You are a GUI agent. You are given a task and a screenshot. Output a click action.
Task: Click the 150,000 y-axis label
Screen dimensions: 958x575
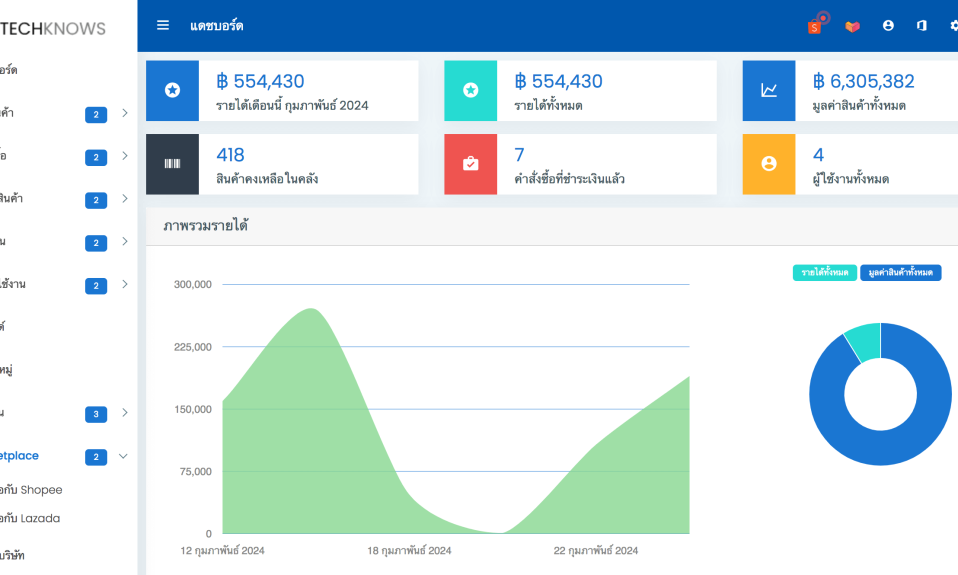click(192, 409)
